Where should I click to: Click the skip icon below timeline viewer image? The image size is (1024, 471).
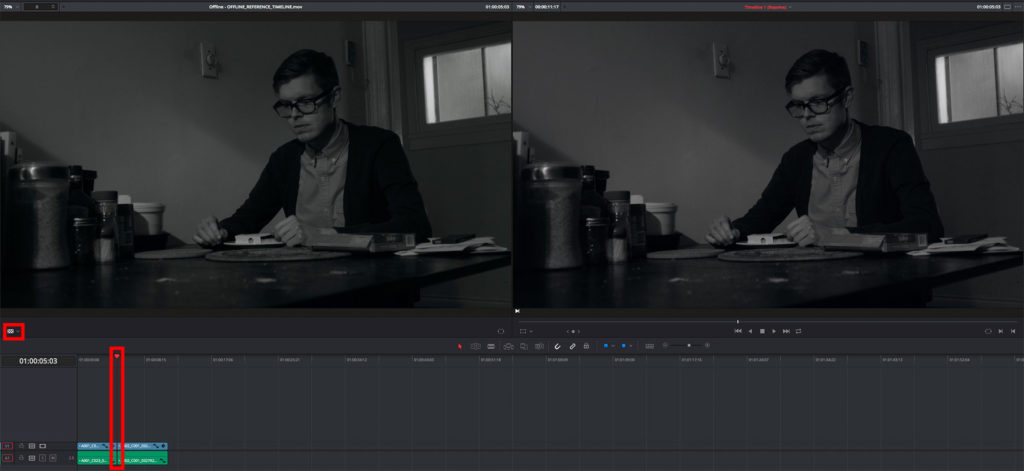[x=517, y=312]
